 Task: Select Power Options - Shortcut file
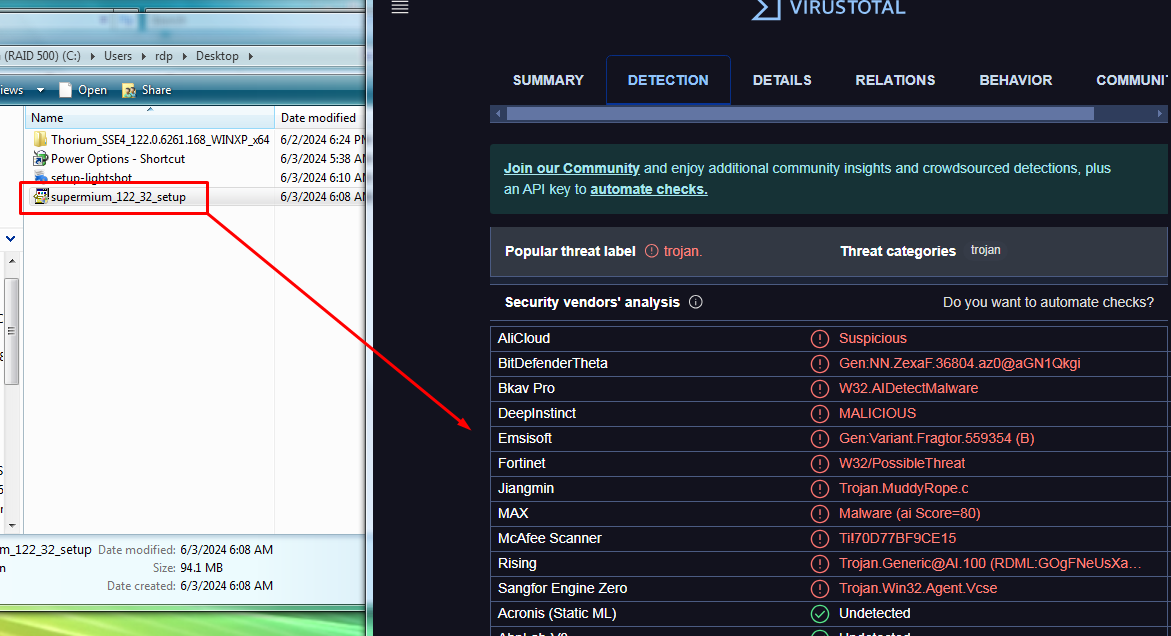(109, 159)
